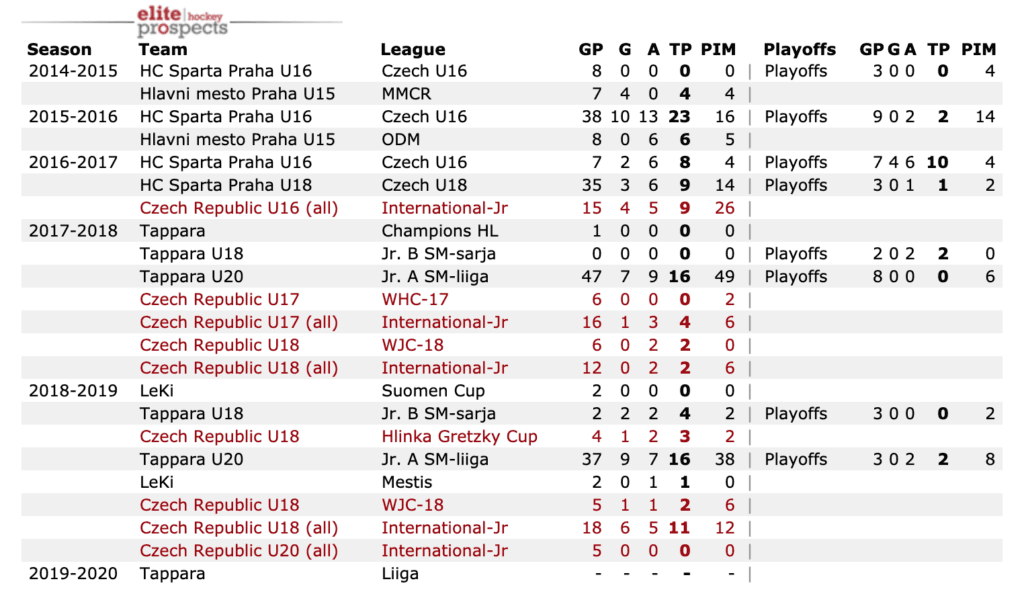Open Playoffs stats for HC Sparta Praha U18

click(796, 185)
